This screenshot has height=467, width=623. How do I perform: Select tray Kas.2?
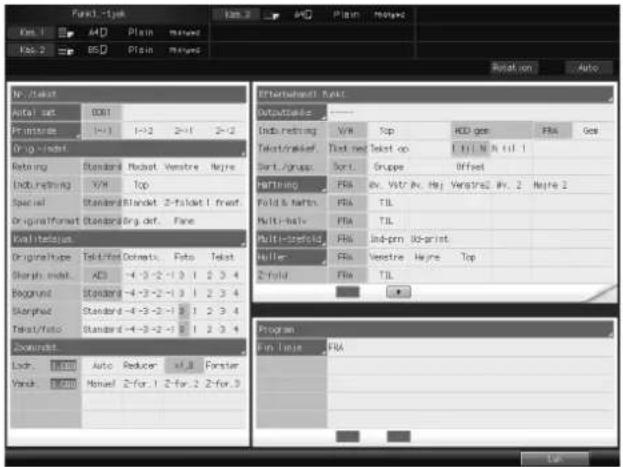pos(31,50)
